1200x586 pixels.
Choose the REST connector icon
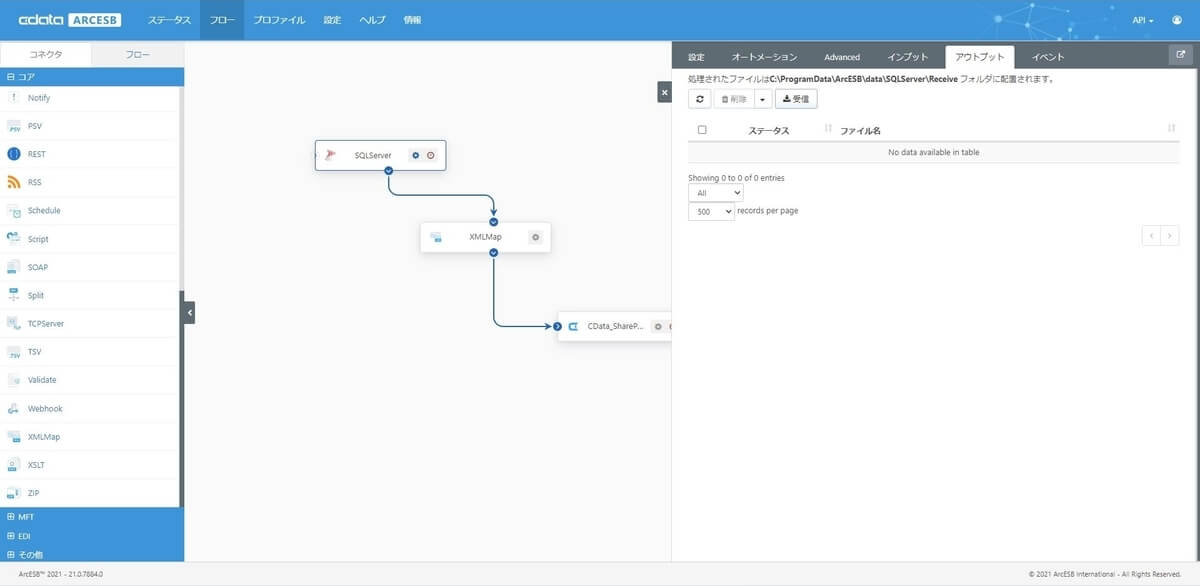[14, 154]
